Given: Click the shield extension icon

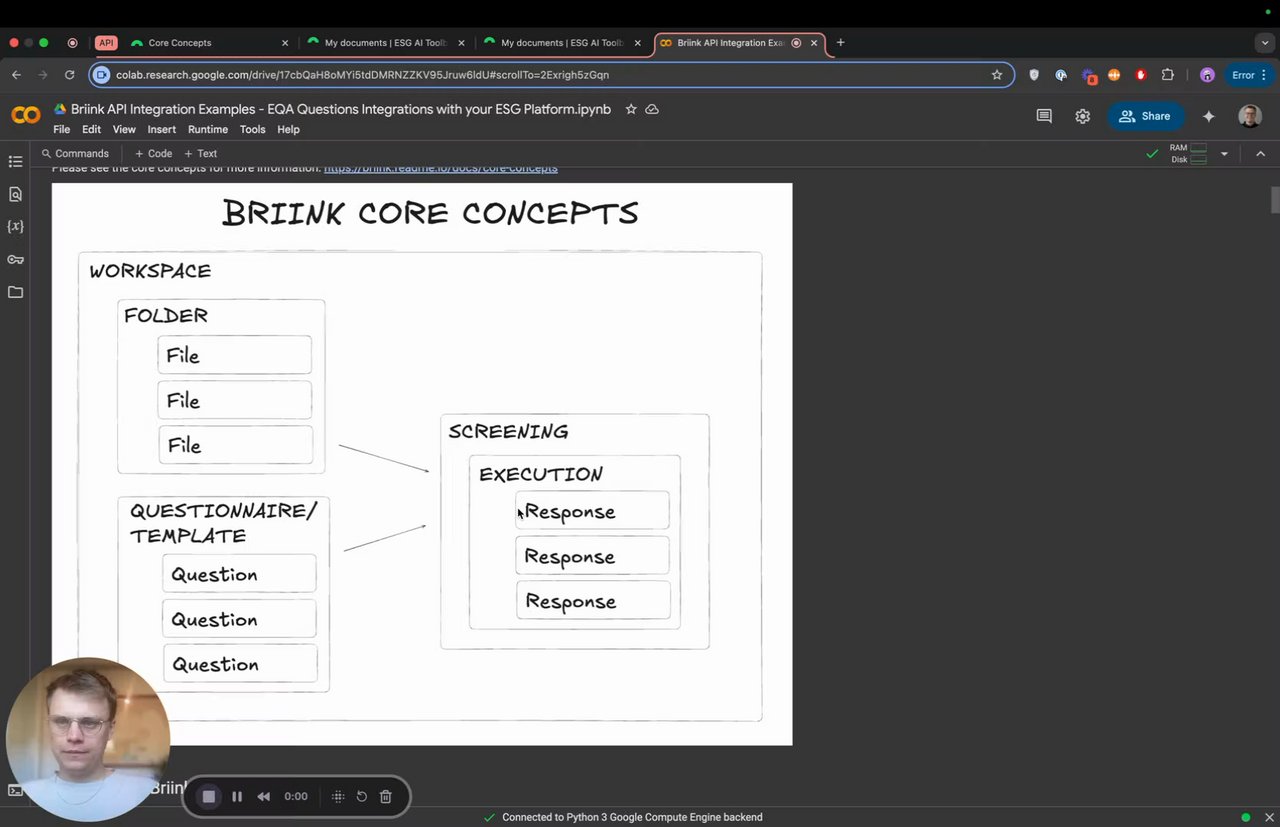Looking at the screenshot, I should coord(1034,75).
